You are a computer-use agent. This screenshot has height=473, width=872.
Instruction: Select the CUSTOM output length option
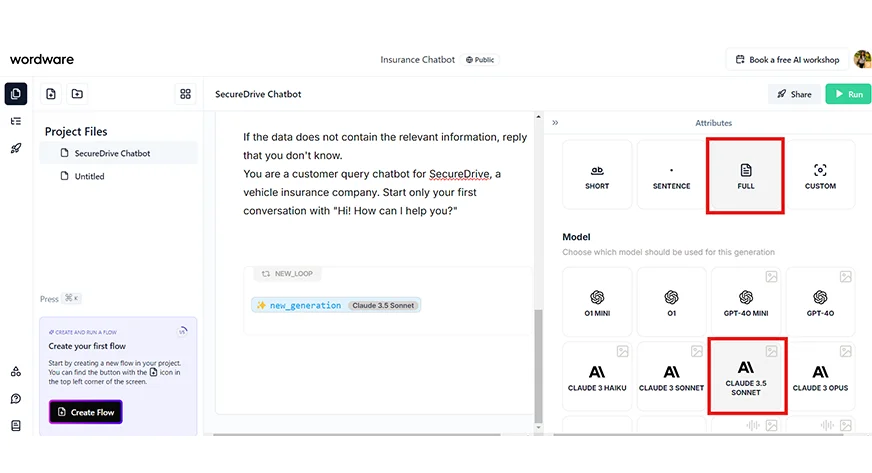[820, 175]
